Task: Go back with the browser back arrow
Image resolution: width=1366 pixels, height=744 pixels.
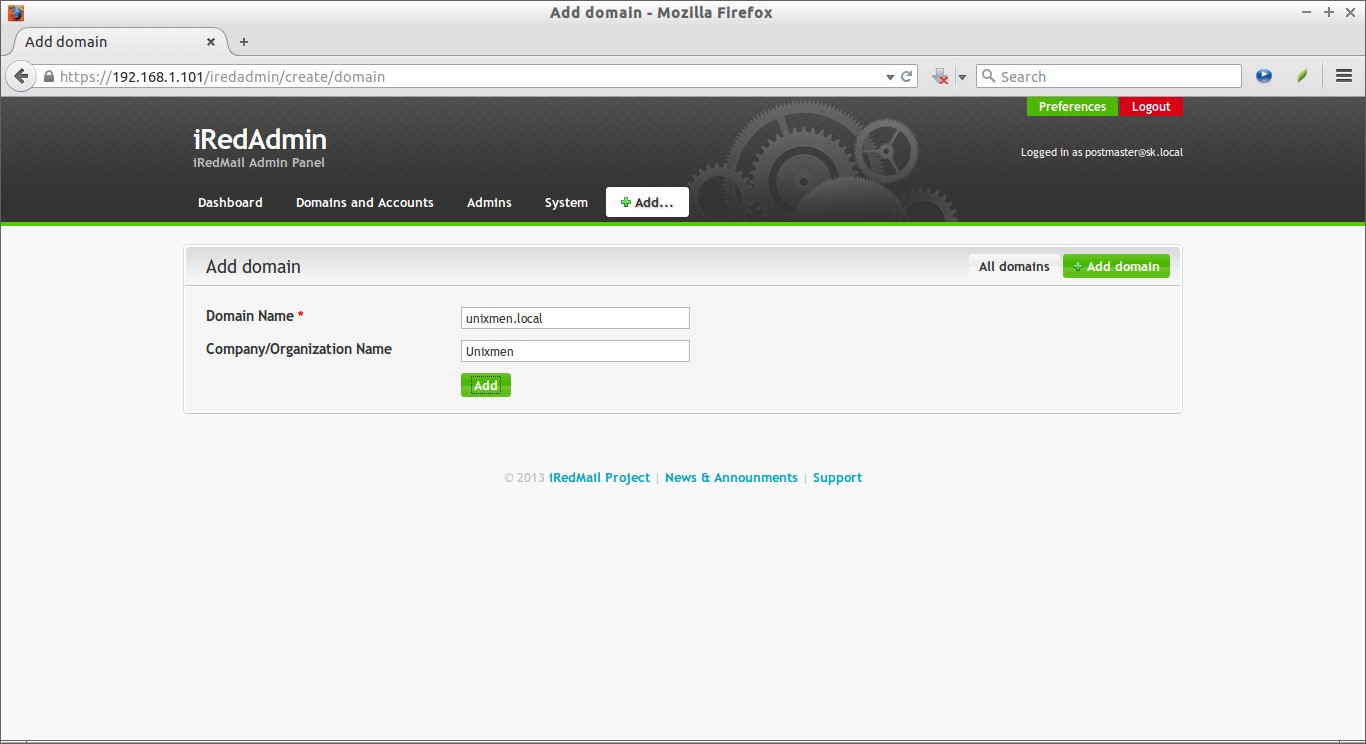Action: tap(20, 76)
